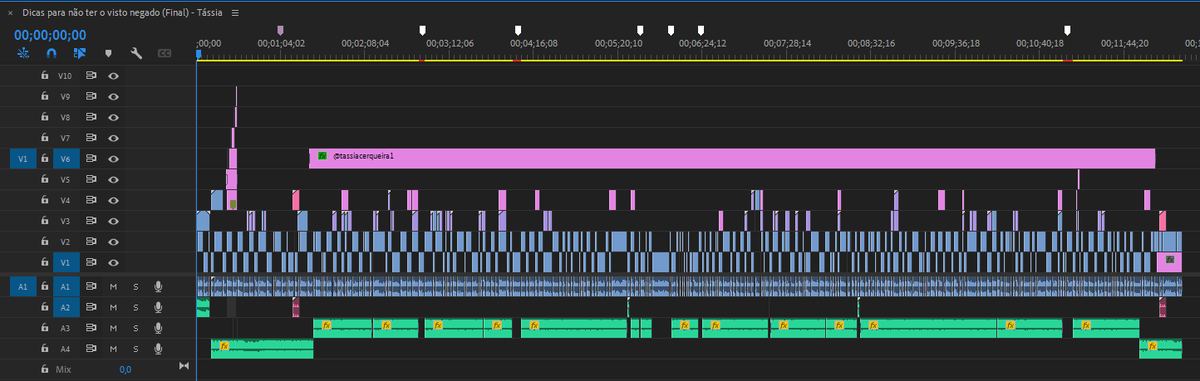The height and width of the screenshot is (381, 1200).
Task: Click ruler at 00;11;44;20 label
Action: [x=1125, y=44]
